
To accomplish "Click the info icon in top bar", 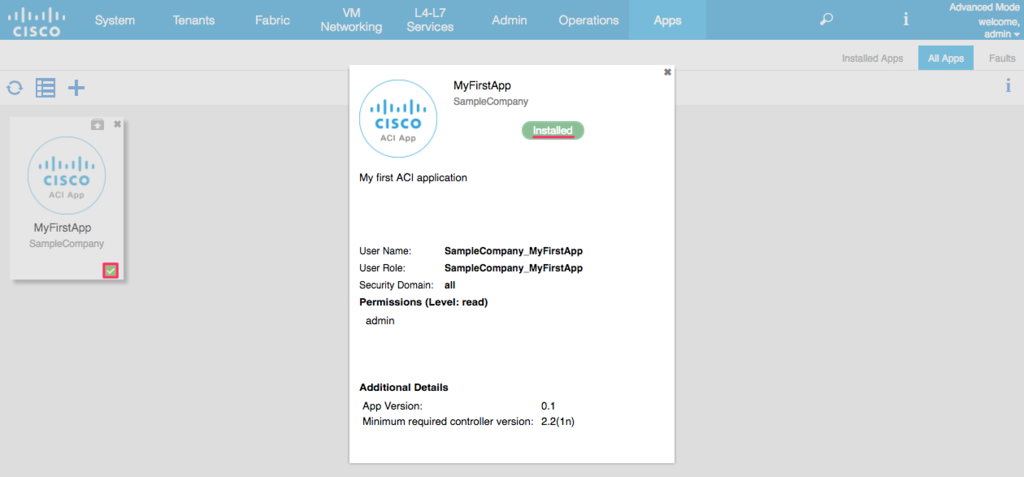I will [x=906, y=20].
